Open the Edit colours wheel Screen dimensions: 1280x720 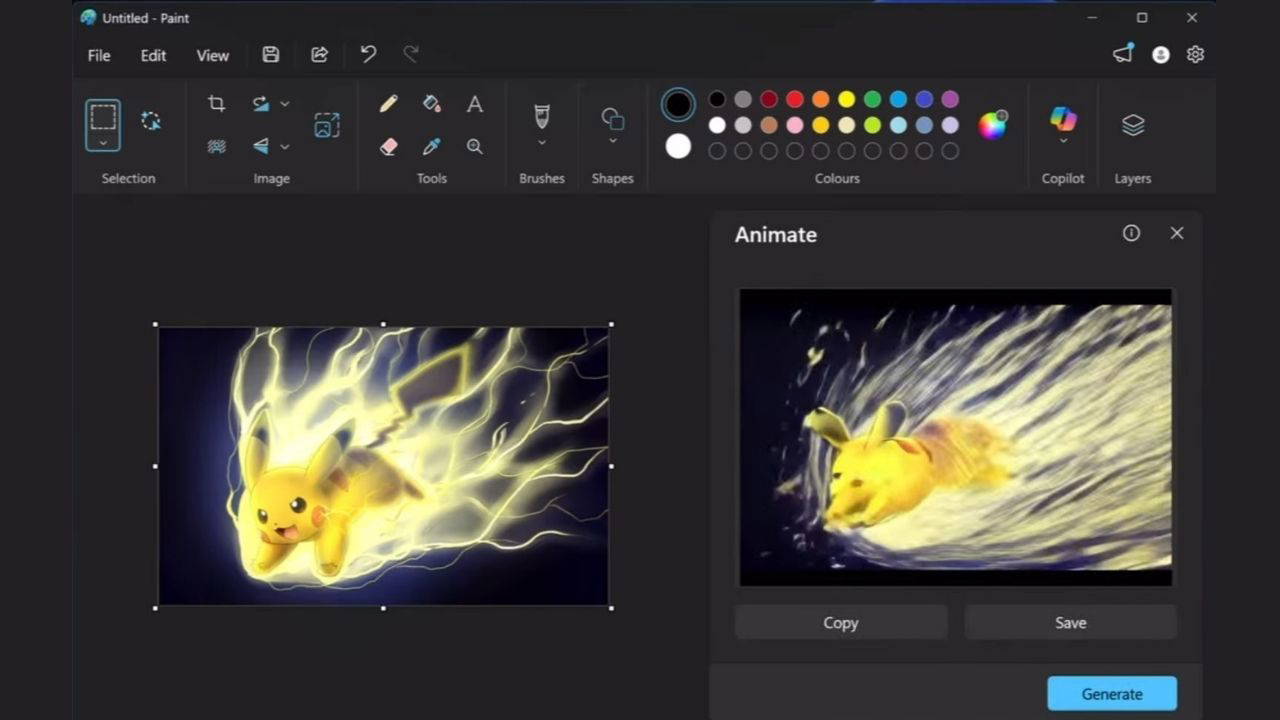pos(992,125)
